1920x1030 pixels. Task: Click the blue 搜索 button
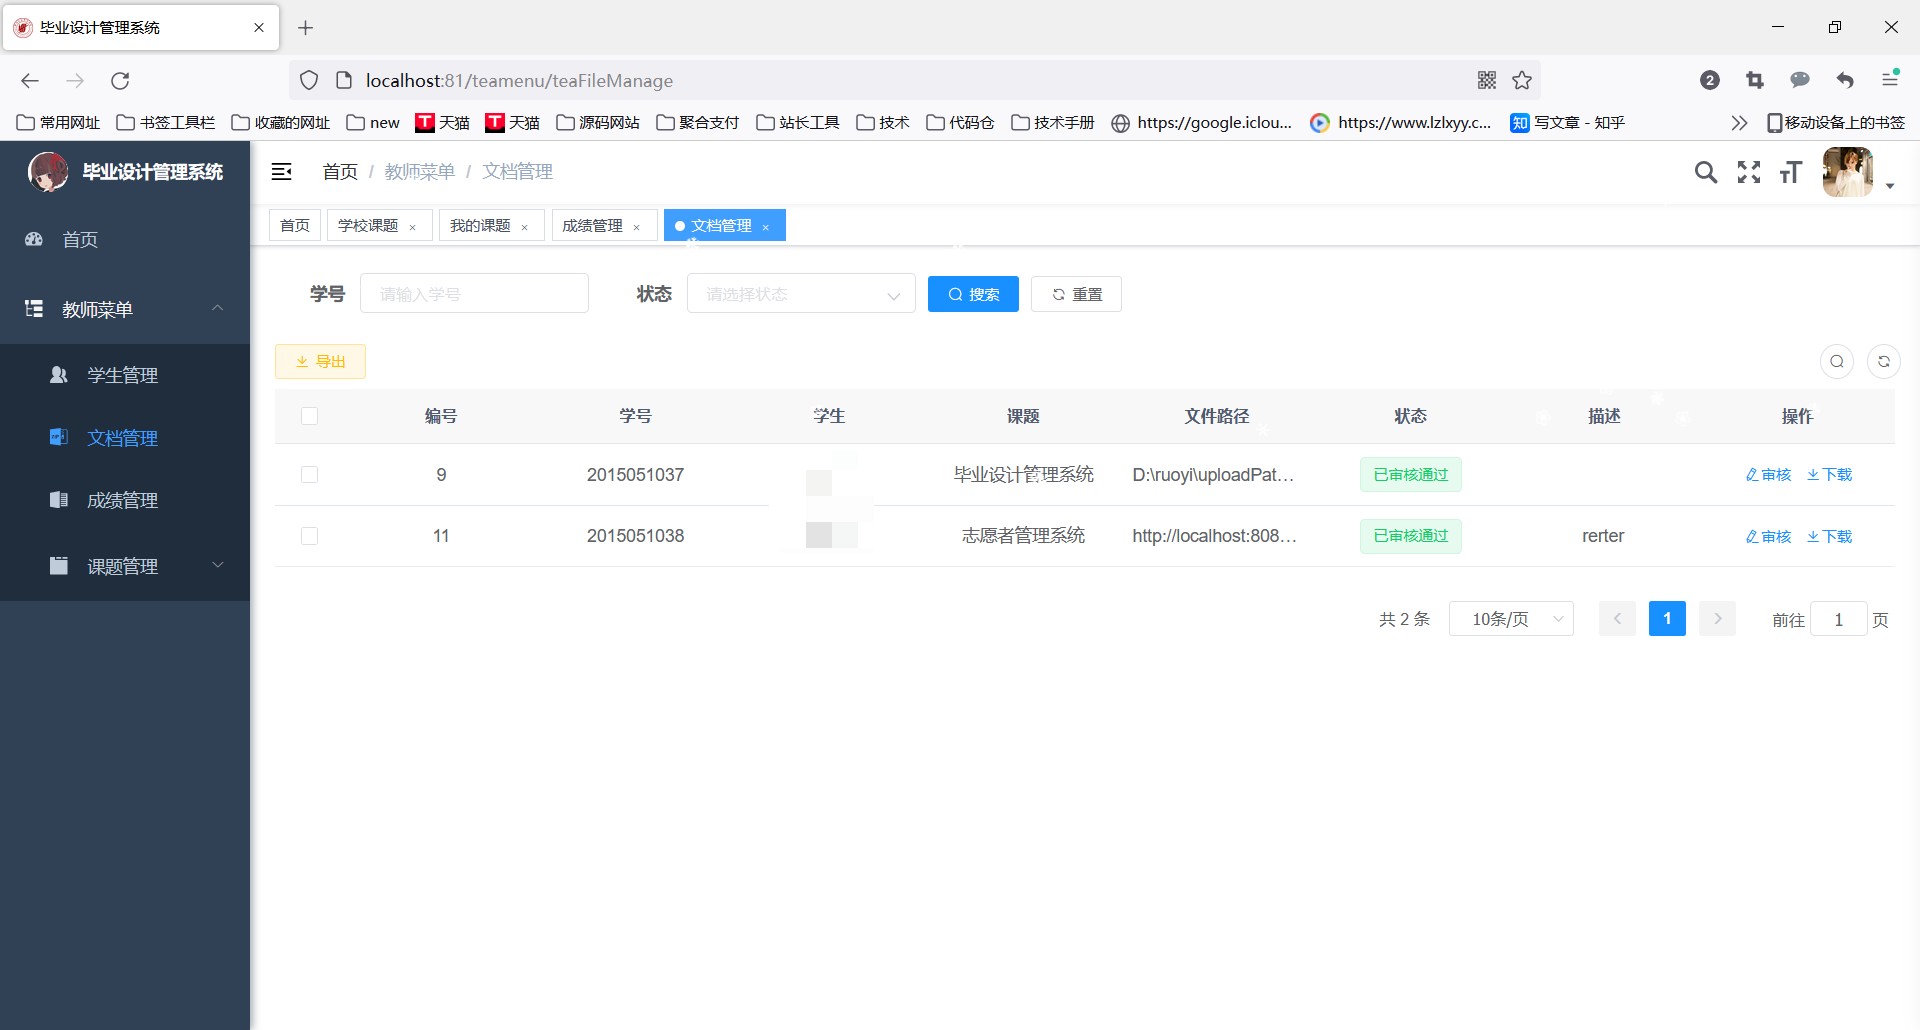[973, 294]
